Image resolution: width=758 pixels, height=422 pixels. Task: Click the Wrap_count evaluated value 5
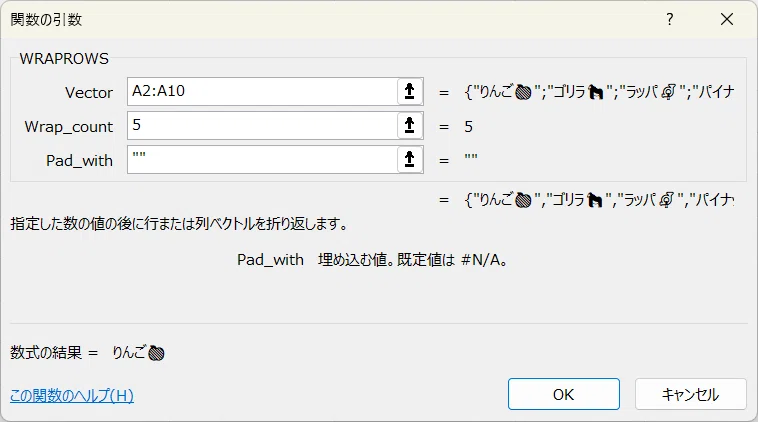click(468, 127)
